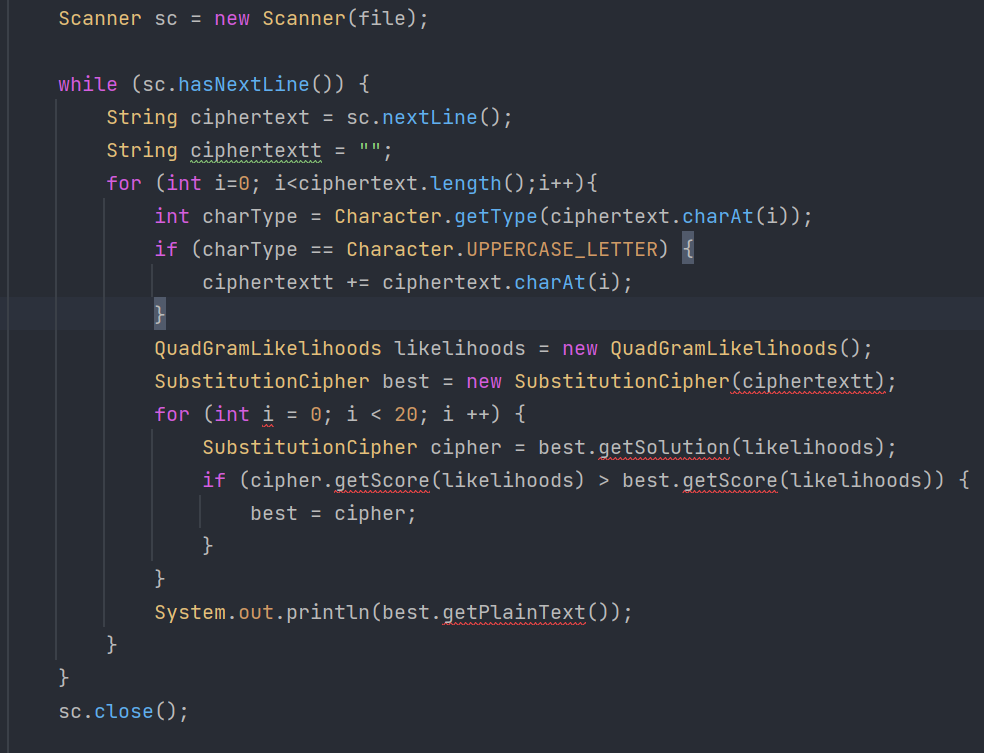The image size is (984, 753).
Task: Click the UPPERCASE_LETTER constant
Action: [562, 250]
